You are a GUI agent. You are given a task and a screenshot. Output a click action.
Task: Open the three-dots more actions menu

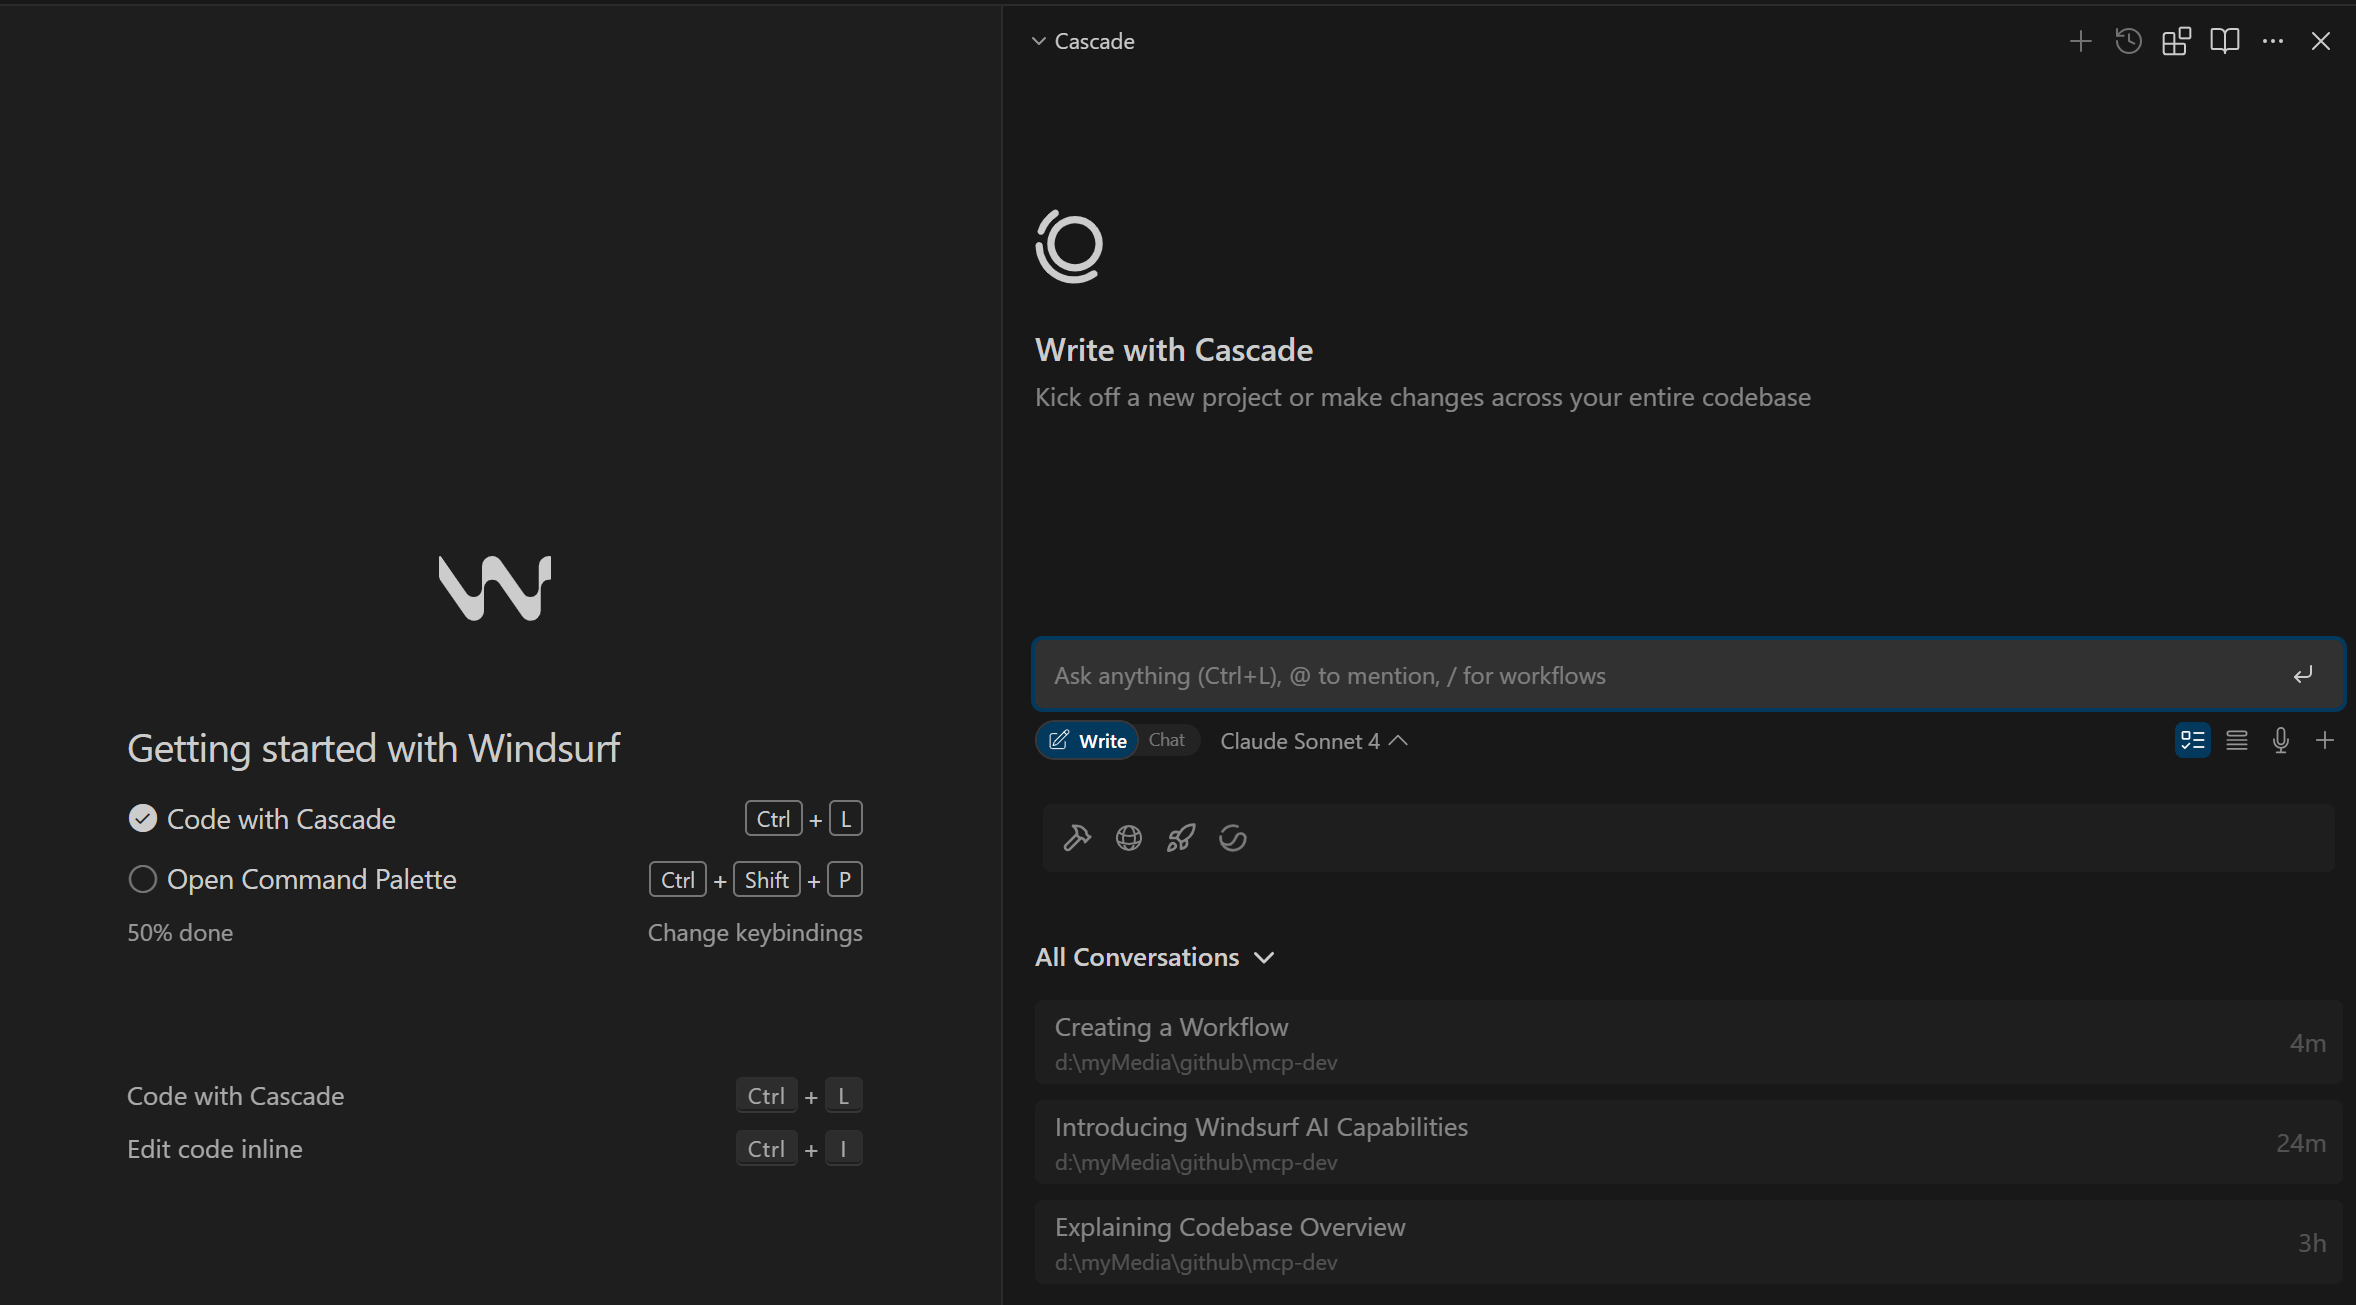[2272, 41]
